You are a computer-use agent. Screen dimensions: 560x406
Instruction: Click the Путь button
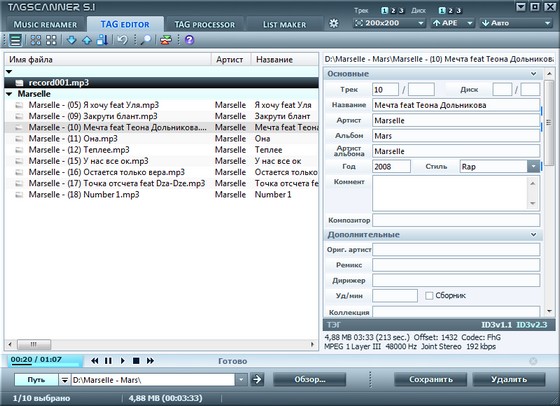(x=36, y=380)
